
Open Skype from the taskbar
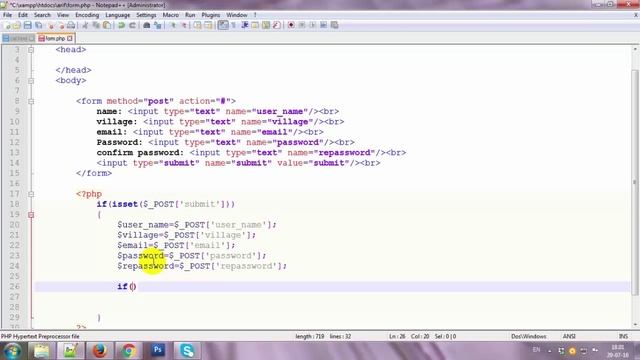coord(187,351)
